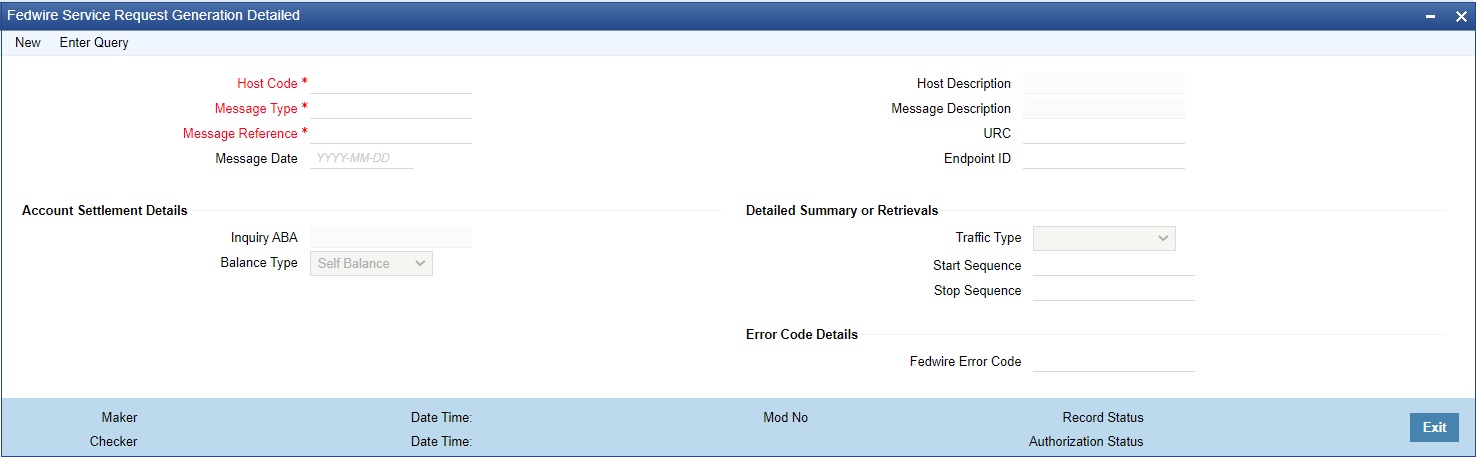This screenshot has width=1476, height=457.
Task: Focus the Host Code input field
Action: [391, 83]
